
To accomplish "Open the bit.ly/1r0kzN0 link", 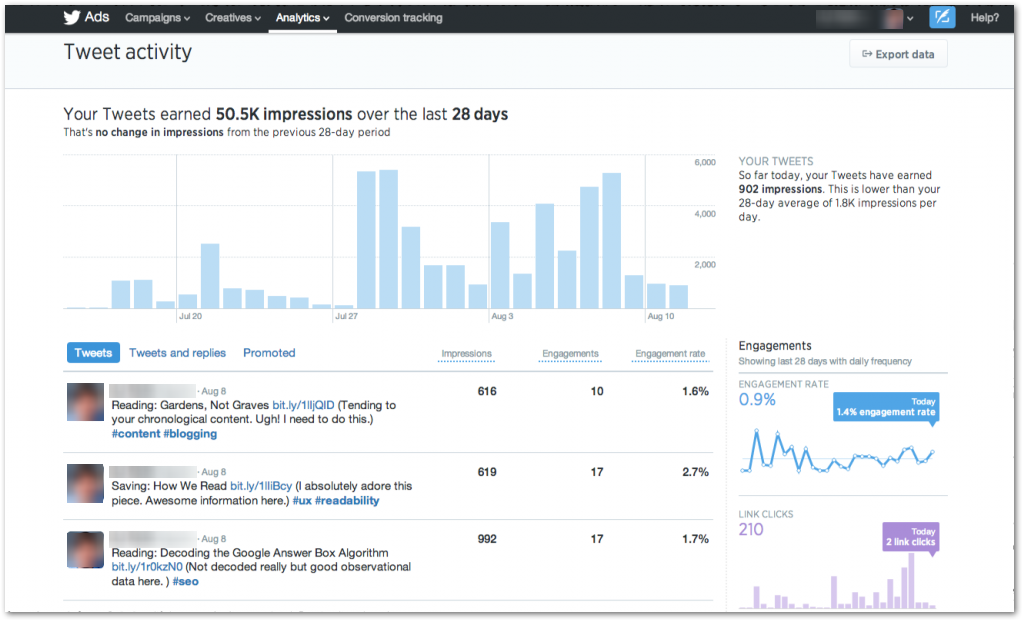I will click(x=147, y=567).
